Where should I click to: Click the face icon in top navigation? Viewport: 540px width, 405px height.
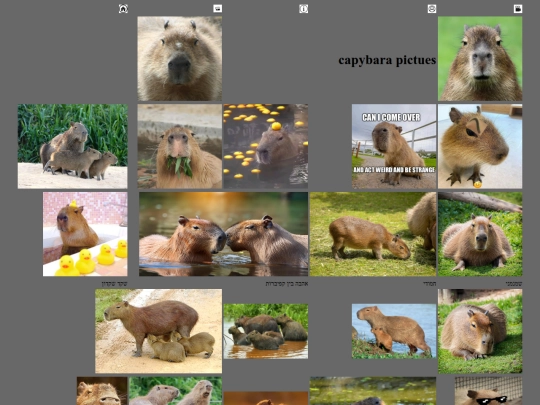[432, 9]
